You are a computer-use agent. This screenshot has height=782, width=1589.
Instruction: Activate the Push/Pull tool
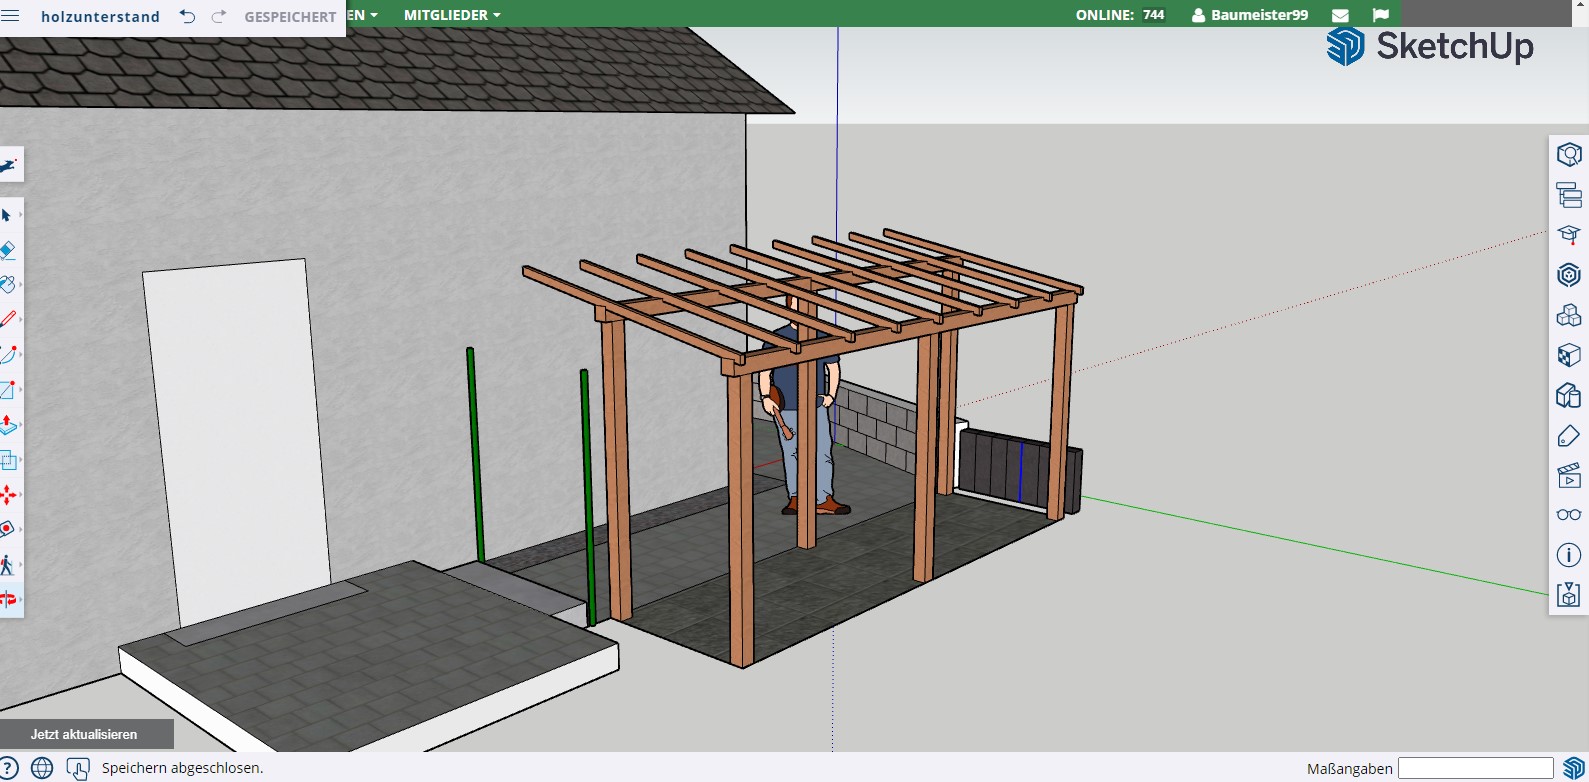[x=8, y=425]
